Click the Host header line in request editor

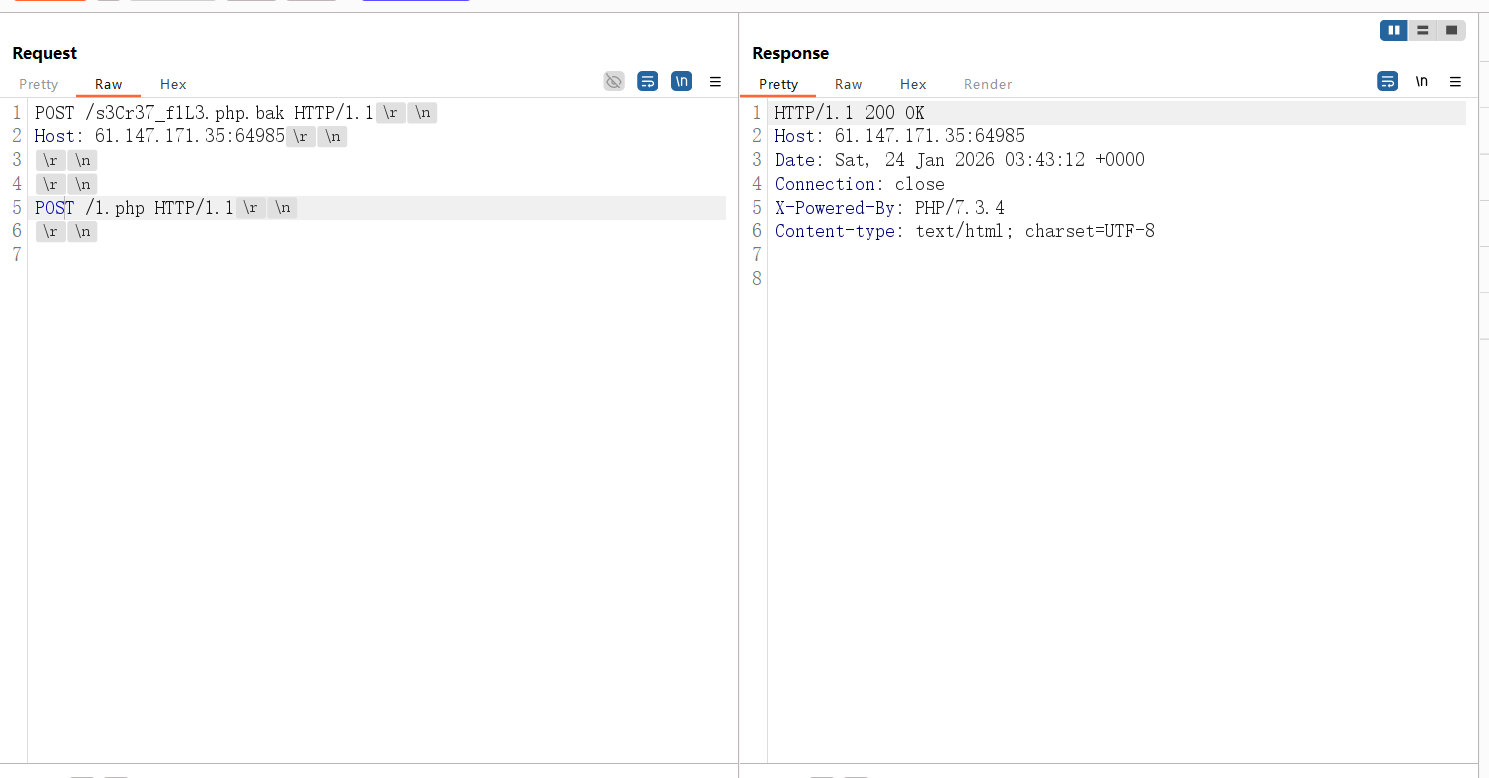(x=160, y=136)
